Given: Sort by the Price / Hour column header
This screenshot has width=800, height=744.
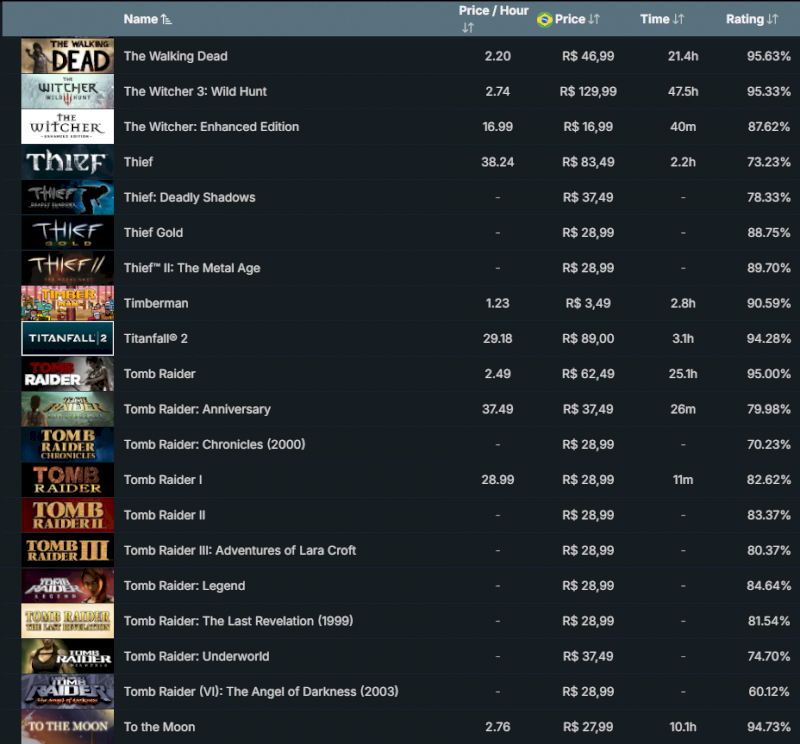Looking at the screenshot, I should coord(493,18).
